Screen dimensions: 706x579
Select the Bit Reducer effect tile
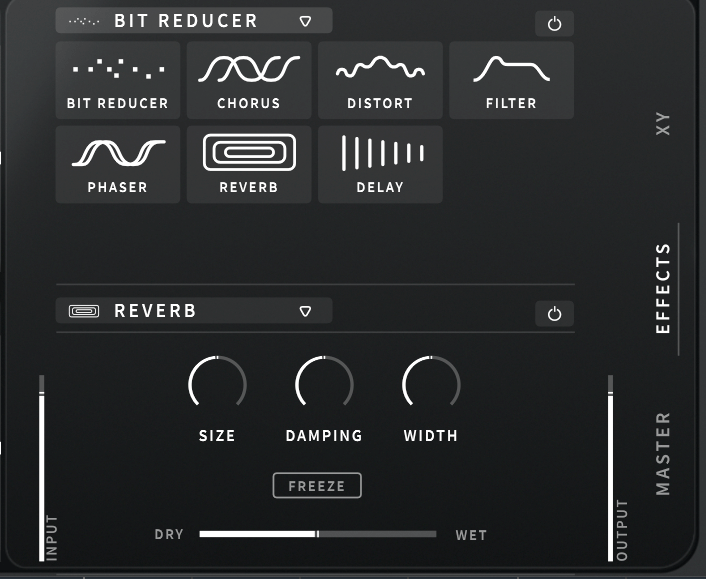point(118,79)
